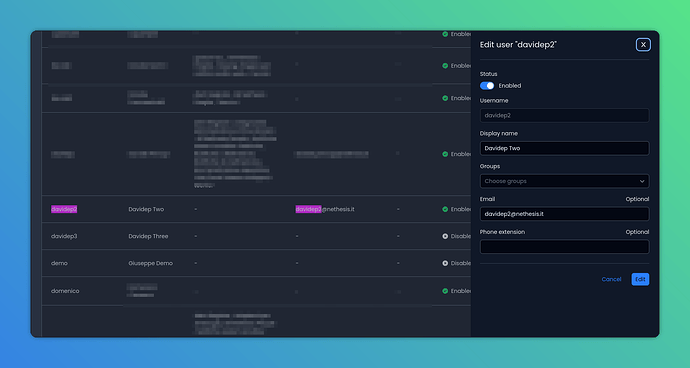690x368 pixels.
Task: Confirm with the Edit button
Action: coord(640,279)
